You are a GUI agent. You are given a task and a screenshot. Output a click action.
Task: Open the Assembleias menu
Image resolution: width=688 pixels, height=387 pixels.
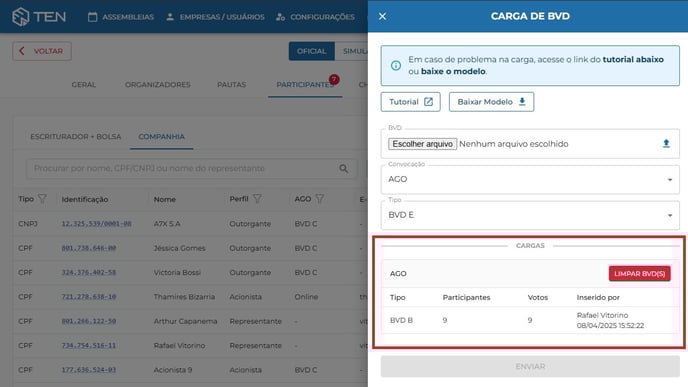click(x=121, y=17)
